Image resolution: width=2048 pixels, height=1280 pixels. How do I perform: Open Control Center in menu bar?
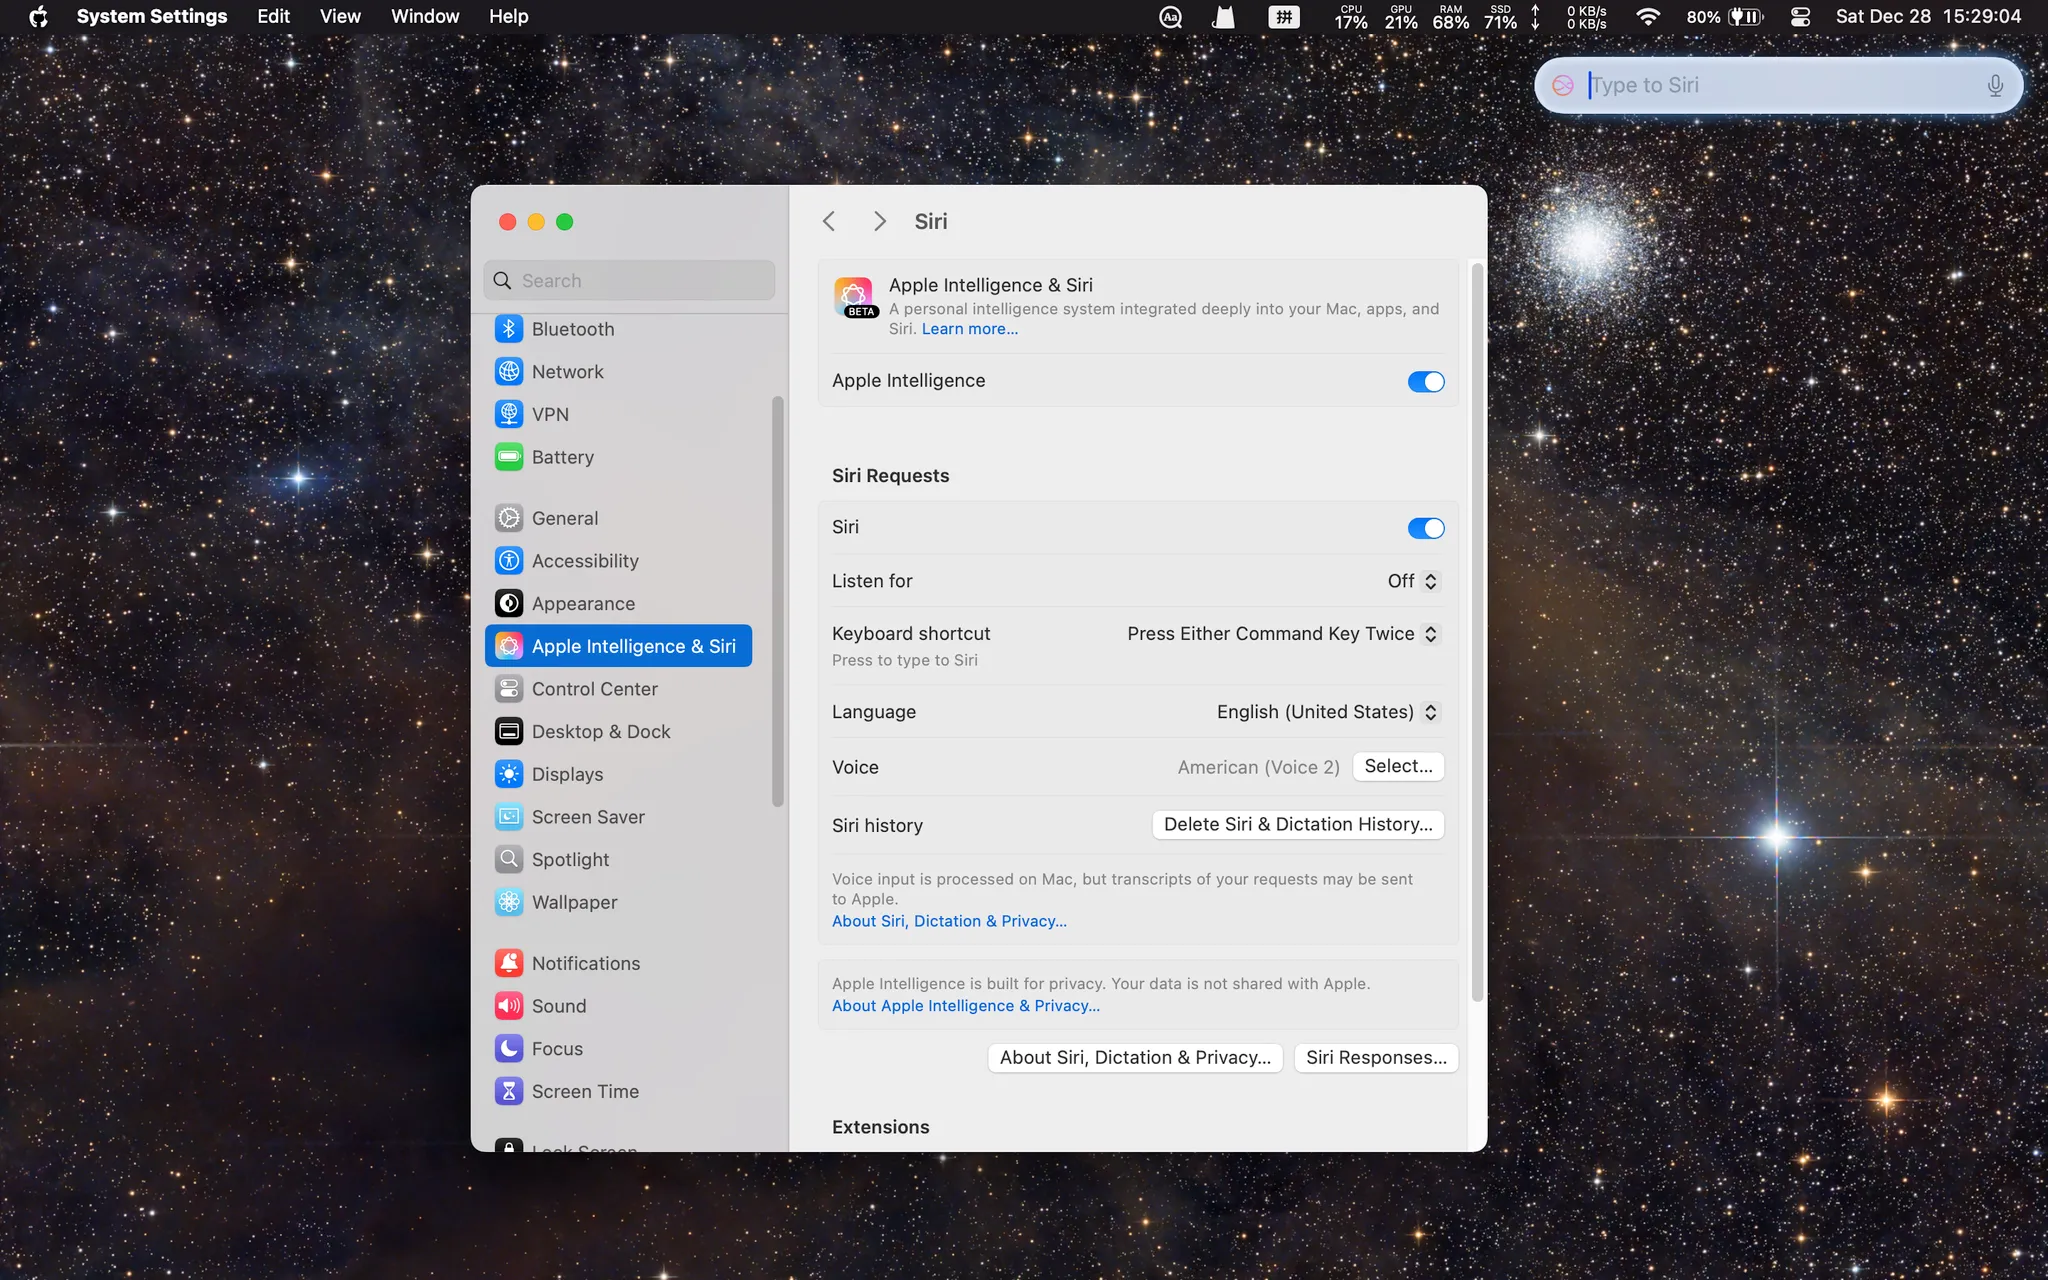click(x=1800, y=17)
